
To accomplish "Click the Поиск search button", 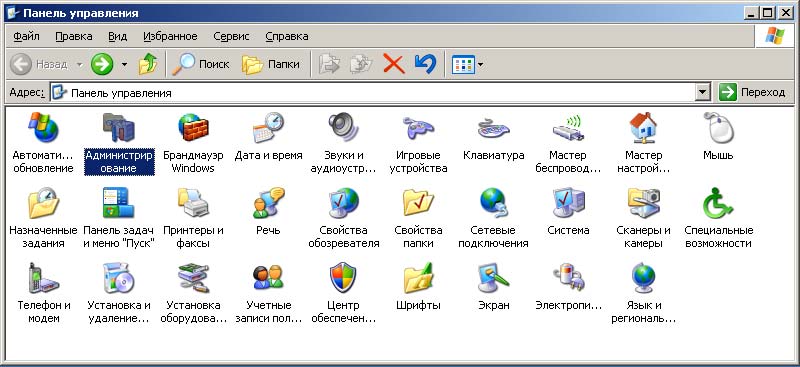I will (x=201, y=64).
